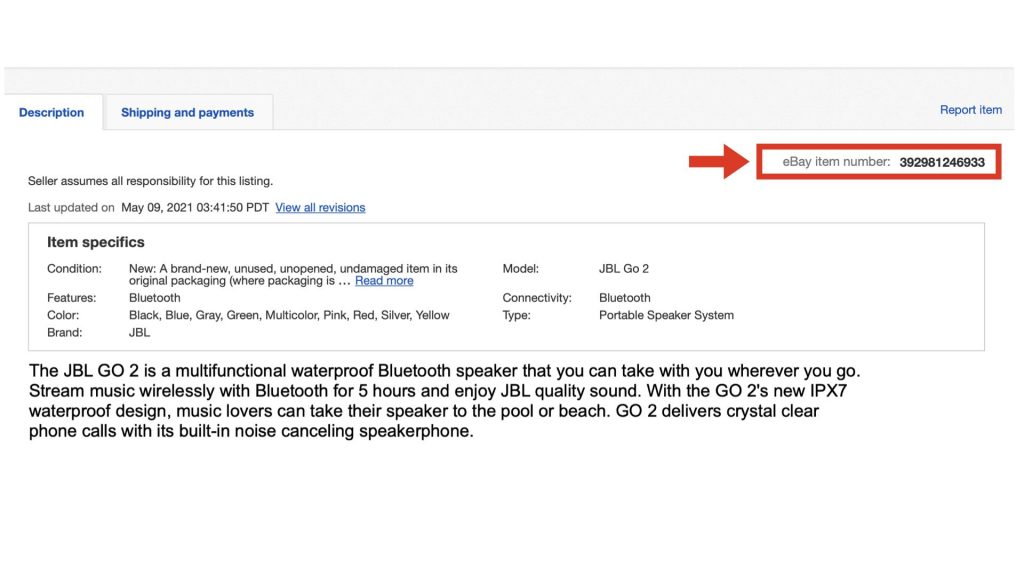Viewport: 1024px width, 576px height.
Task: Click the Condition description text
Action: tap(293, 275)
